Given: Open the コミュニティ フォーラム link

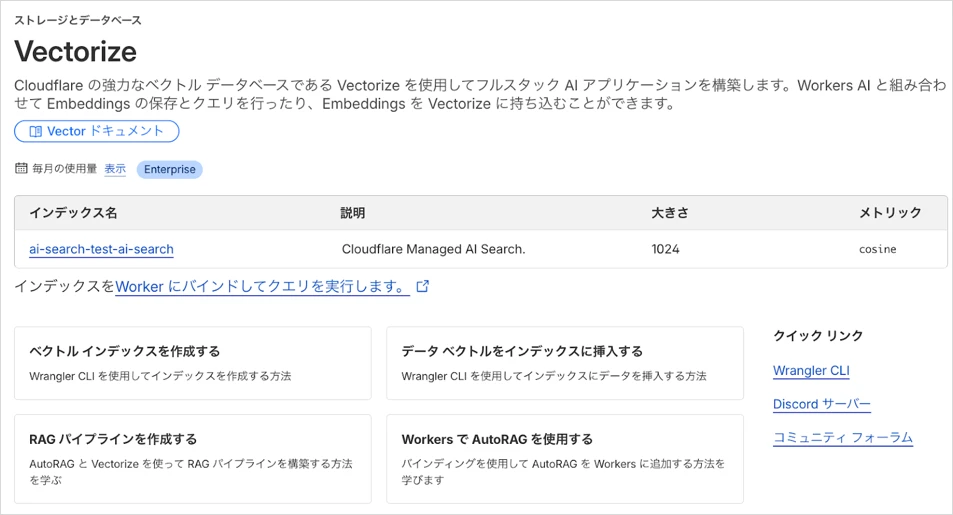Looking at the screenshot, I should tap(842, 437).
